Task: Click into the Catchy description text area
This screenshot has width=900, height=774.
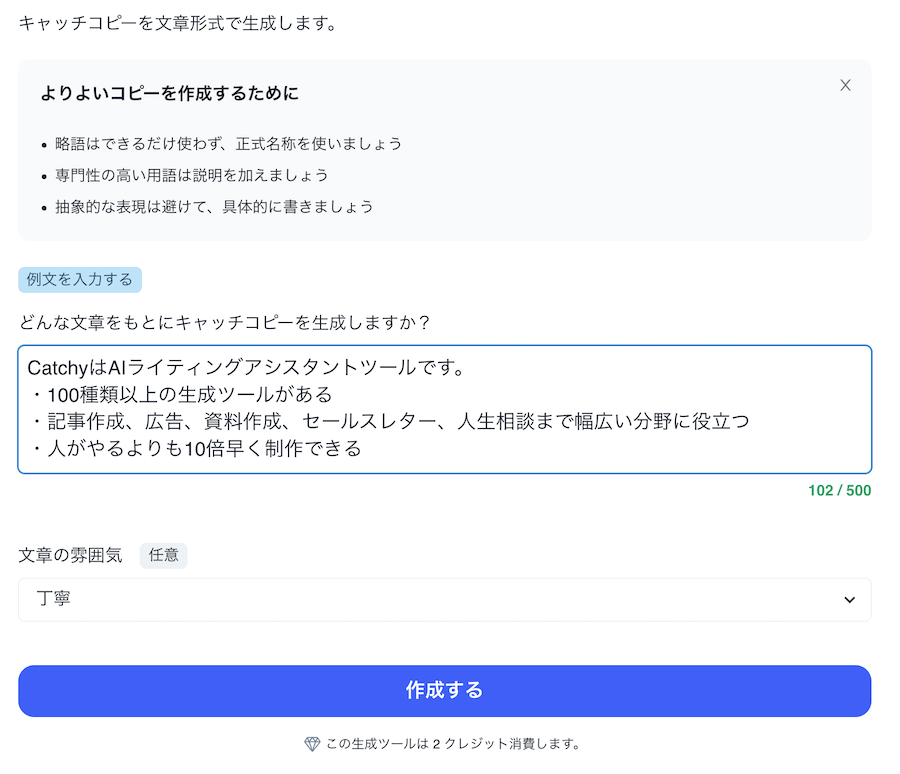Action: coord(445,409)
